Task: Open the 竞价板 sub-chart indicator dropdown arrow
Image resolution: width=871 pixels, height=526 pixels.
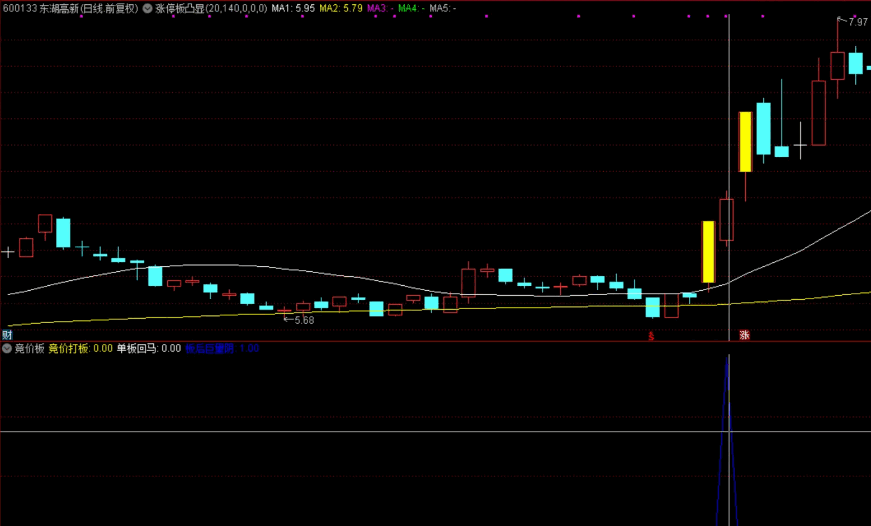Action: click(x=7, y=349)
